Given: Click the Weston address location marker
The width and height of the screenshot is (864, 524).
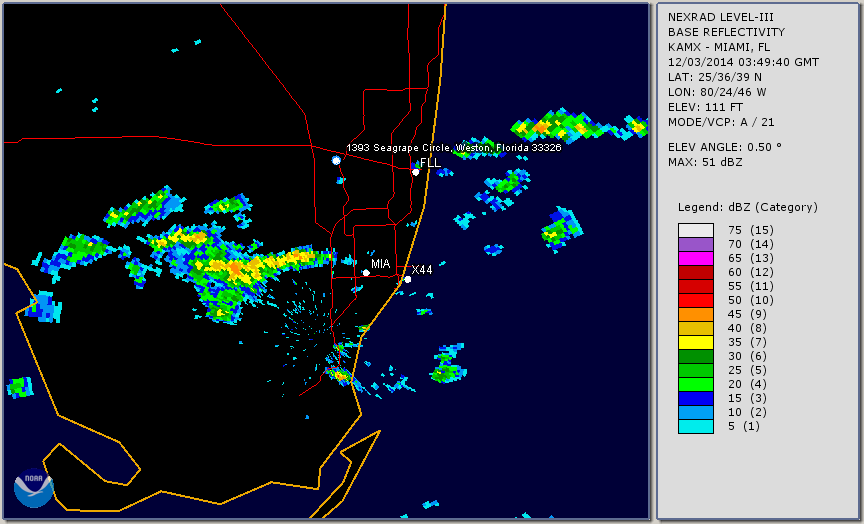Looking at the screenshot, I should click(336, 160).
